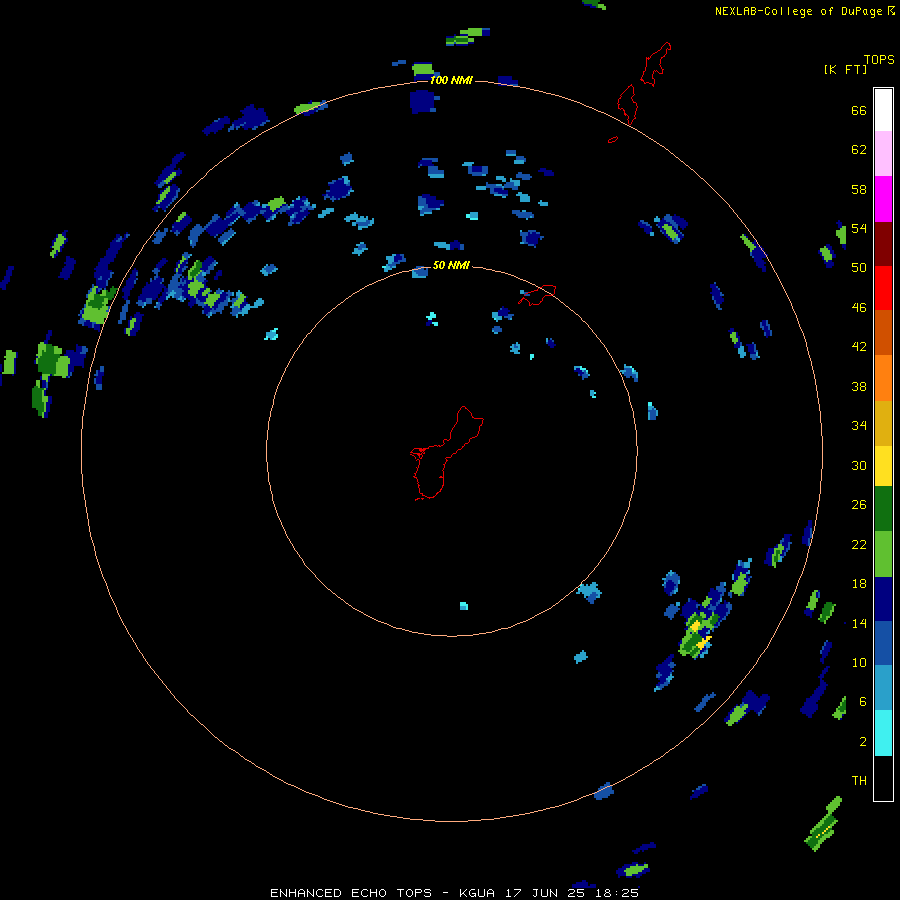
Task: Click the TOPS legend title
Action: 879,60
